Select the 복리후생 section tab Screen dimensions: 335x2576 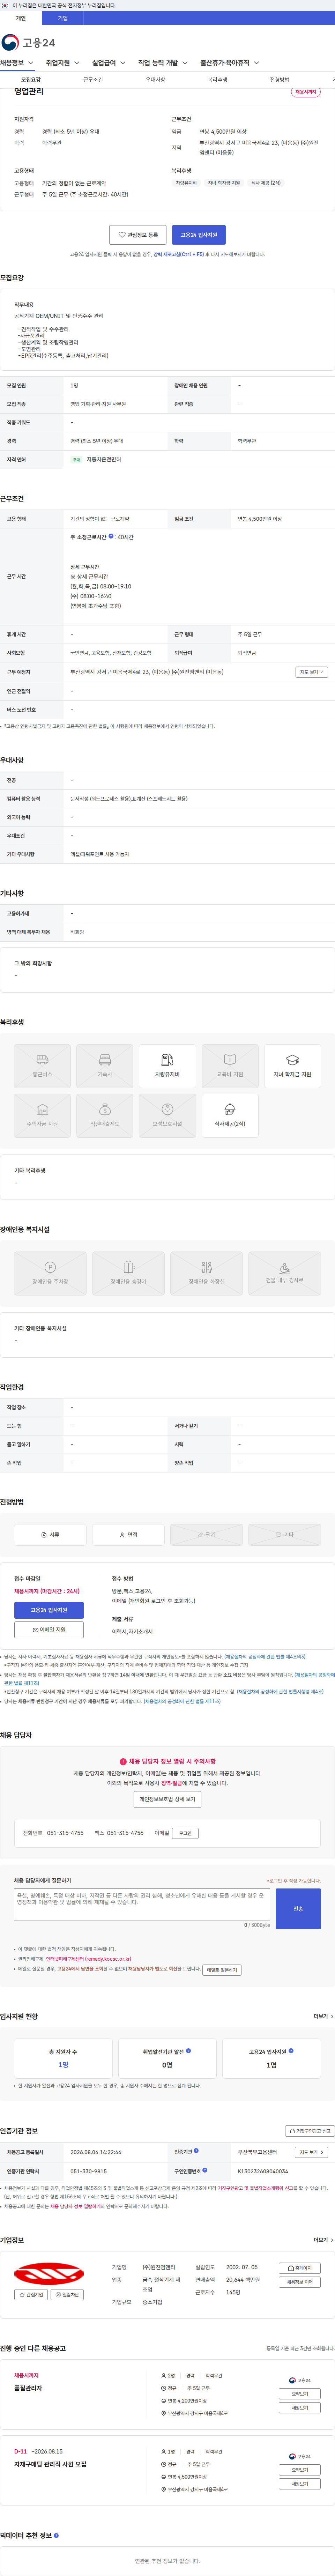(x=217, y=80)
